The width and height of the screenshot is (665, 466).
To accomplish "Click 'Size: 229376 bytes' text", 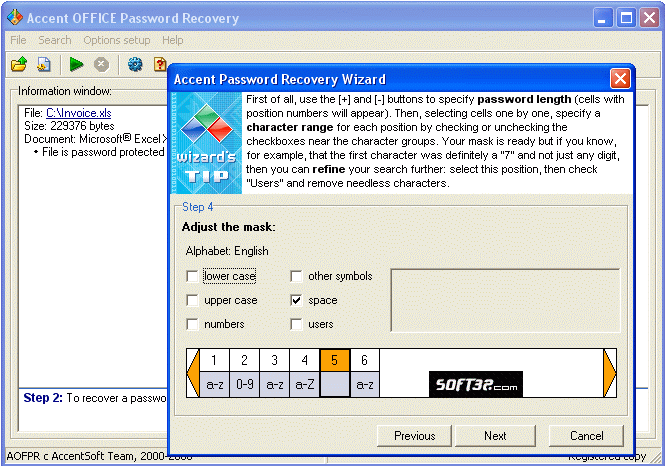I will 69,126.
